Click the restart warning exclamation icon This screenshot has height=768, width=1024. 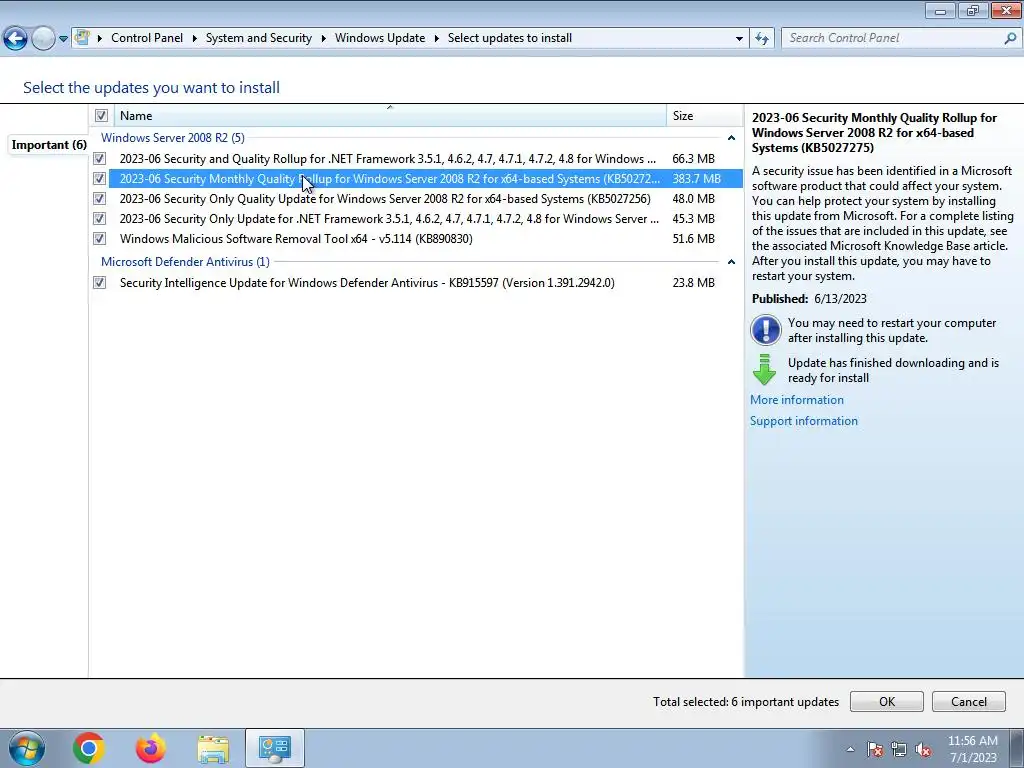coord(765,330)
